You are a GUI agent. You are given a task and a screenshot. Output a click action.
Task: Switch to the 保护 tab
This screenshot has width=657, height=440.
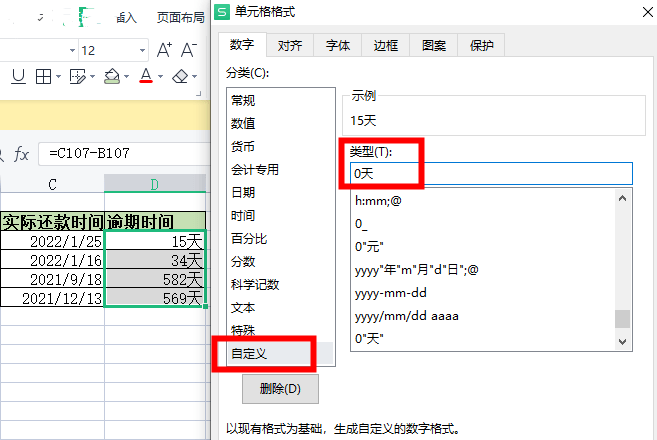pos(481,45)
